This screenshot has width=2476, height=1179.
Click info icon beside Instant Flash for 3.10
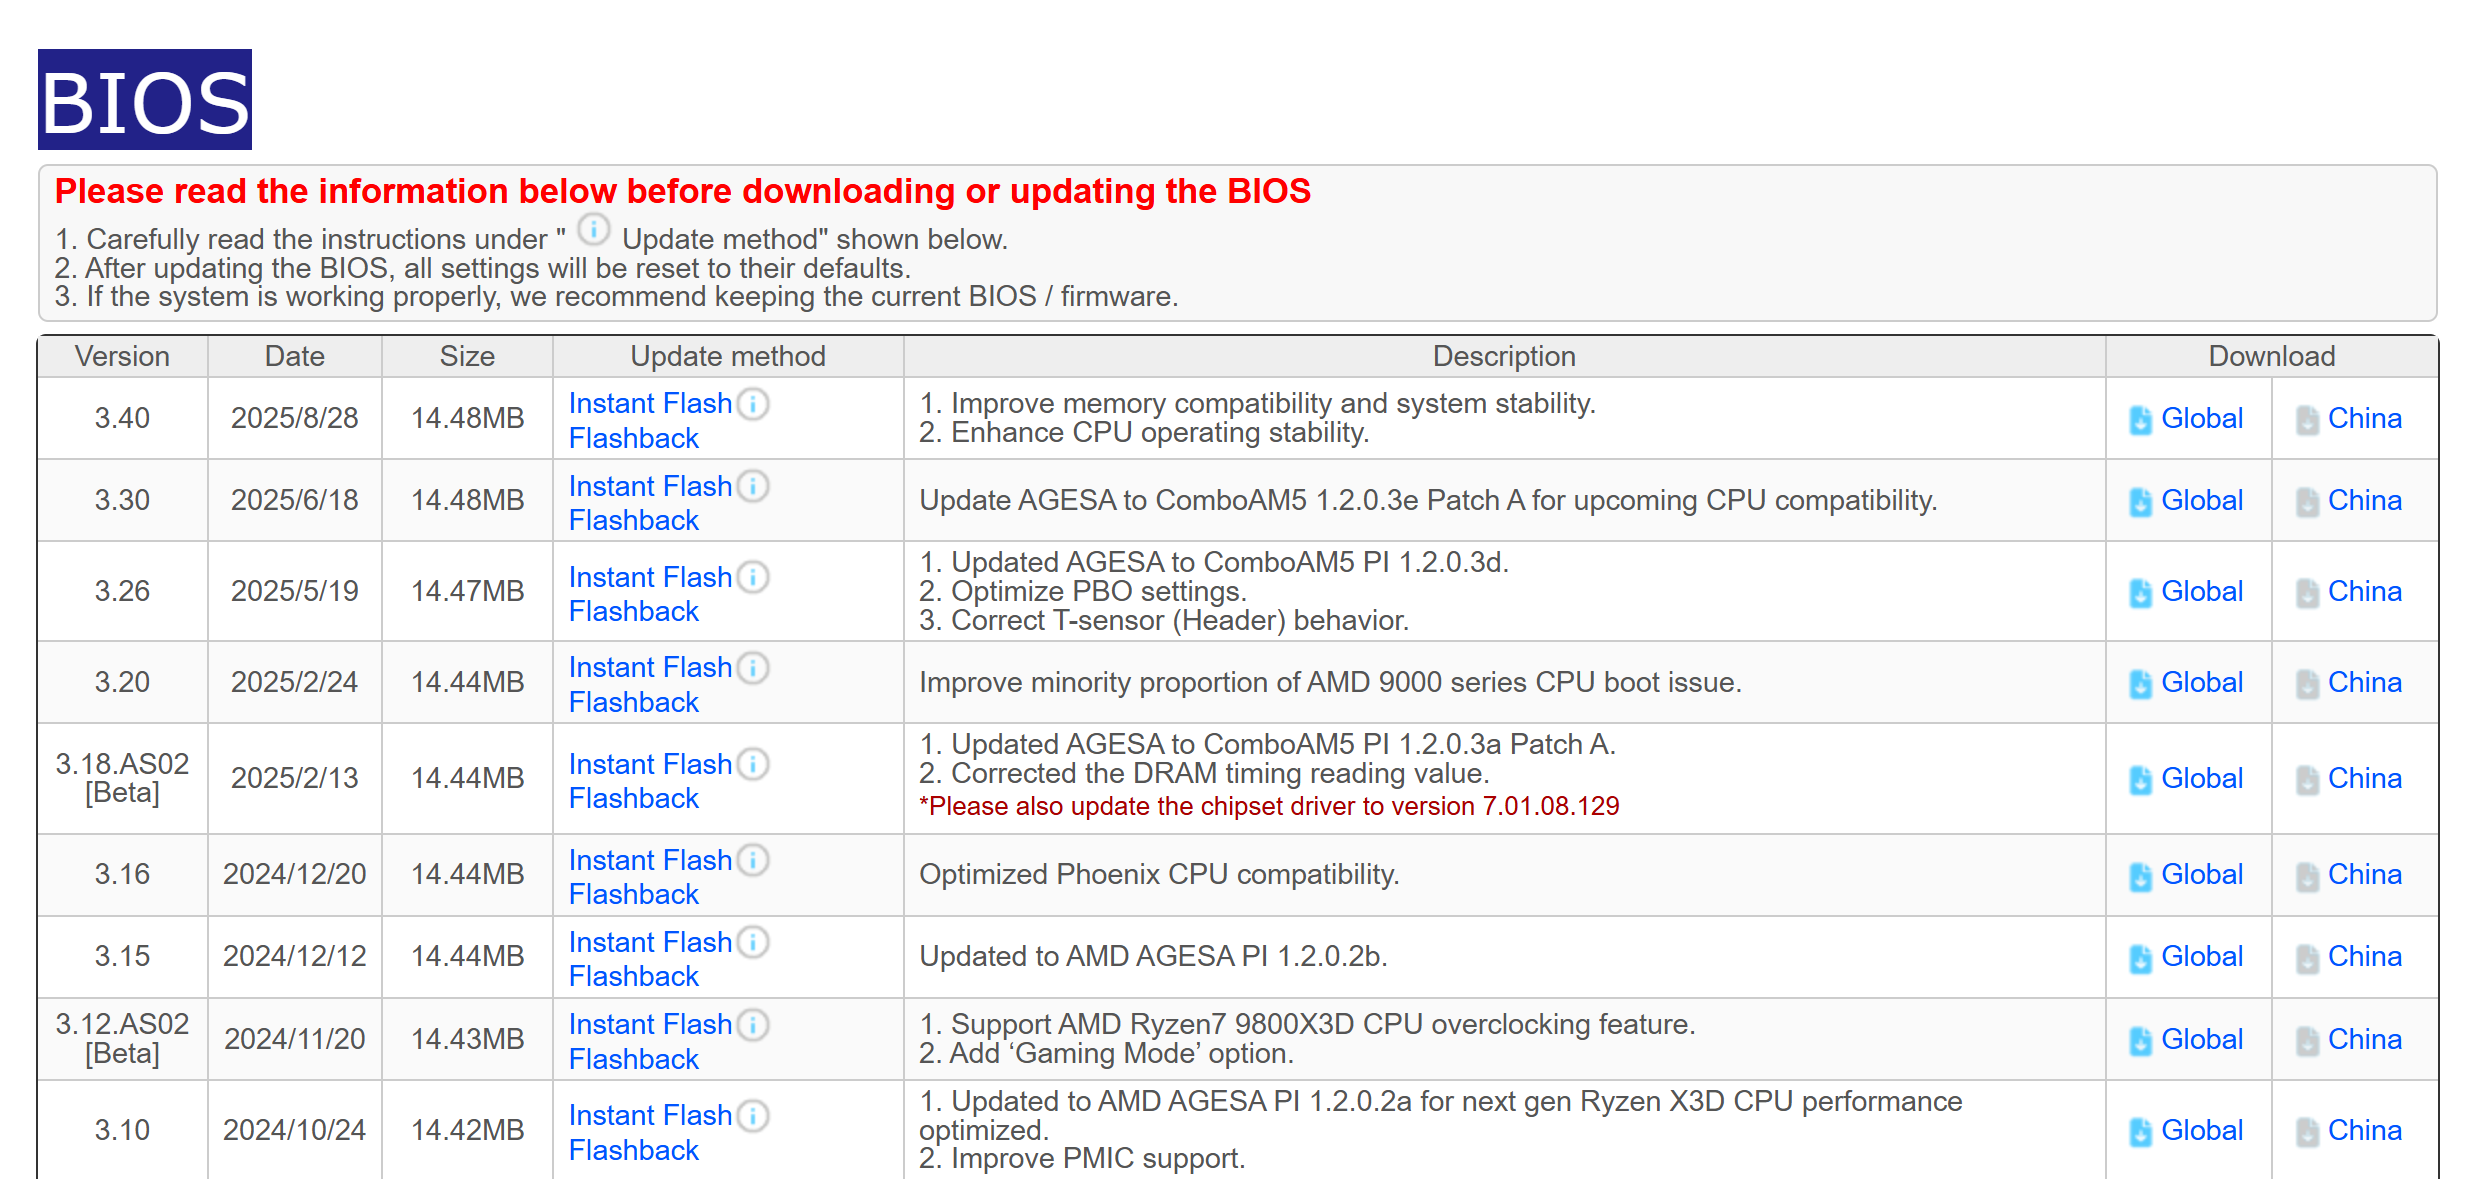[x=753, y=1116]
